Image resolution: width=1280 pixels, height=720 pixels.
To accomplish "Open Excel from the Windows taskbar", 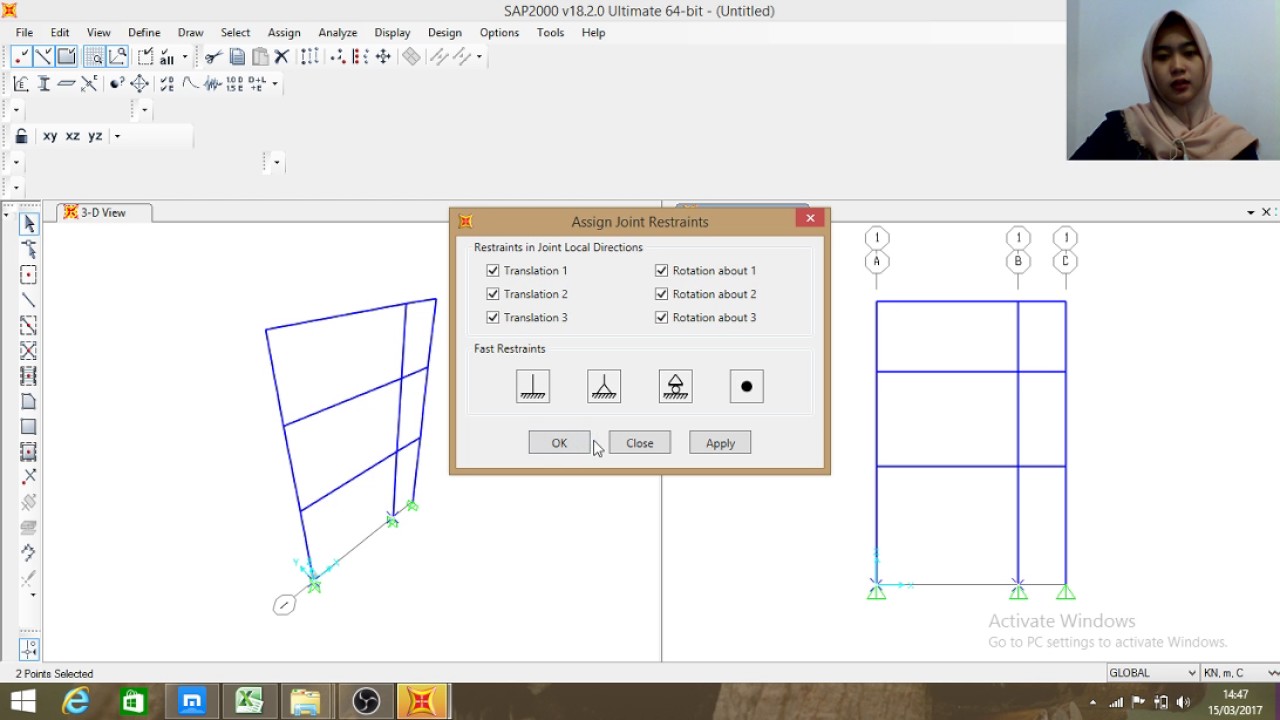I will 249,702.
